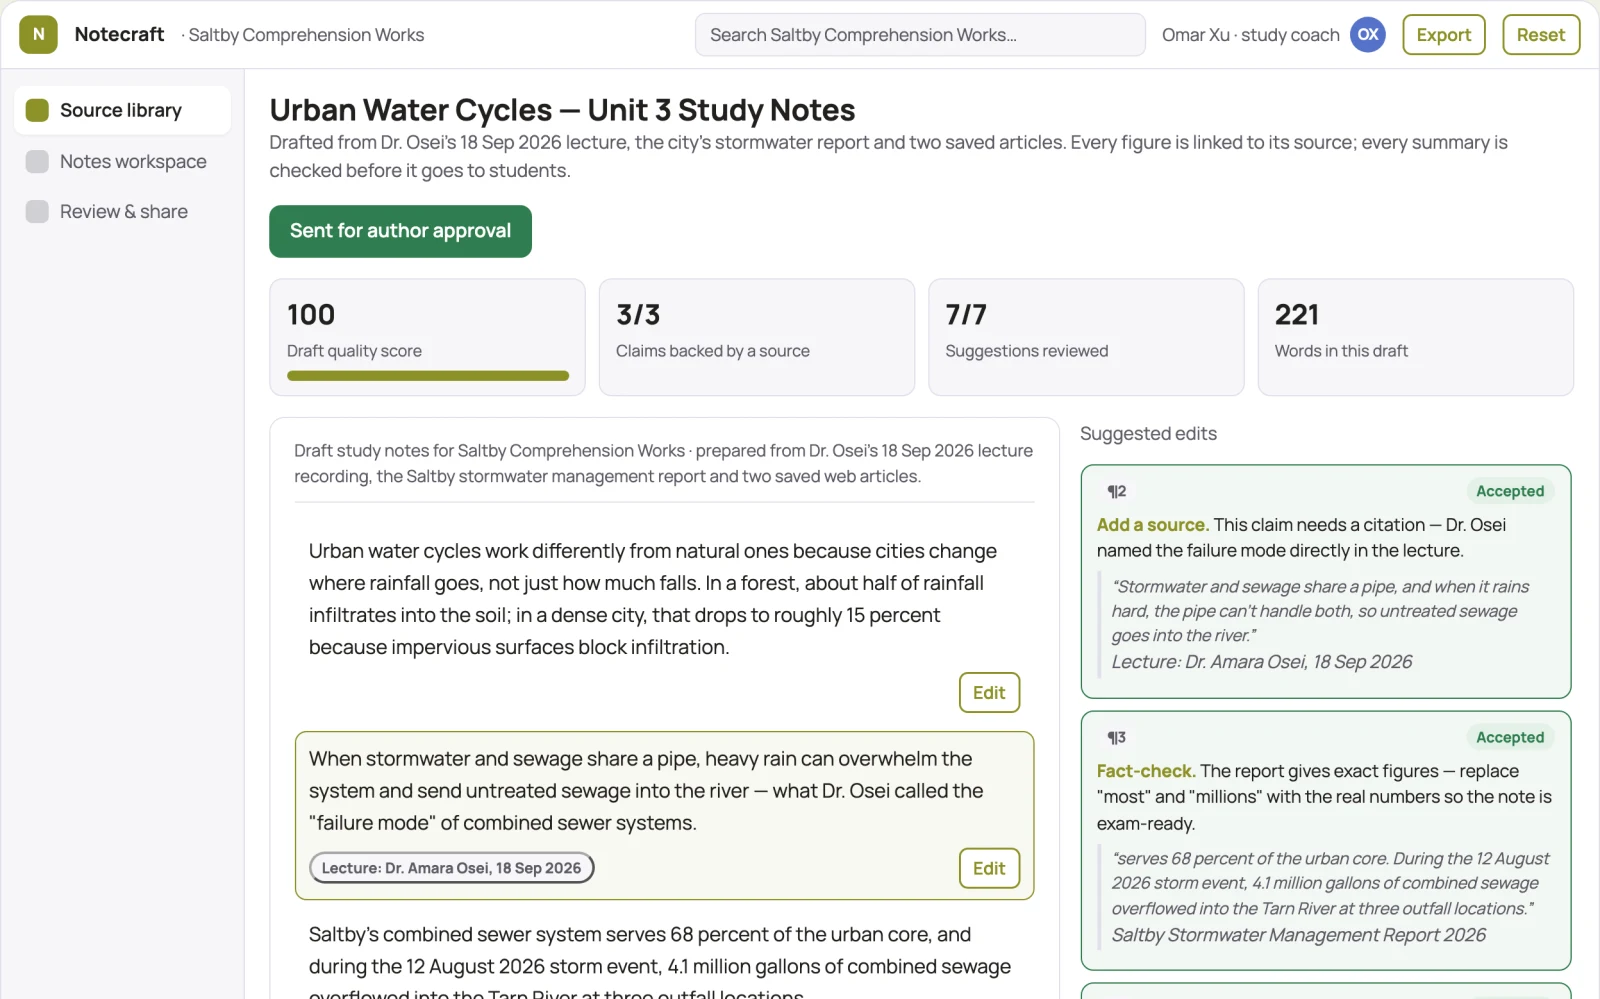Click the Draft quality score progress bar

pyautogui.click(x=427, y=376)
